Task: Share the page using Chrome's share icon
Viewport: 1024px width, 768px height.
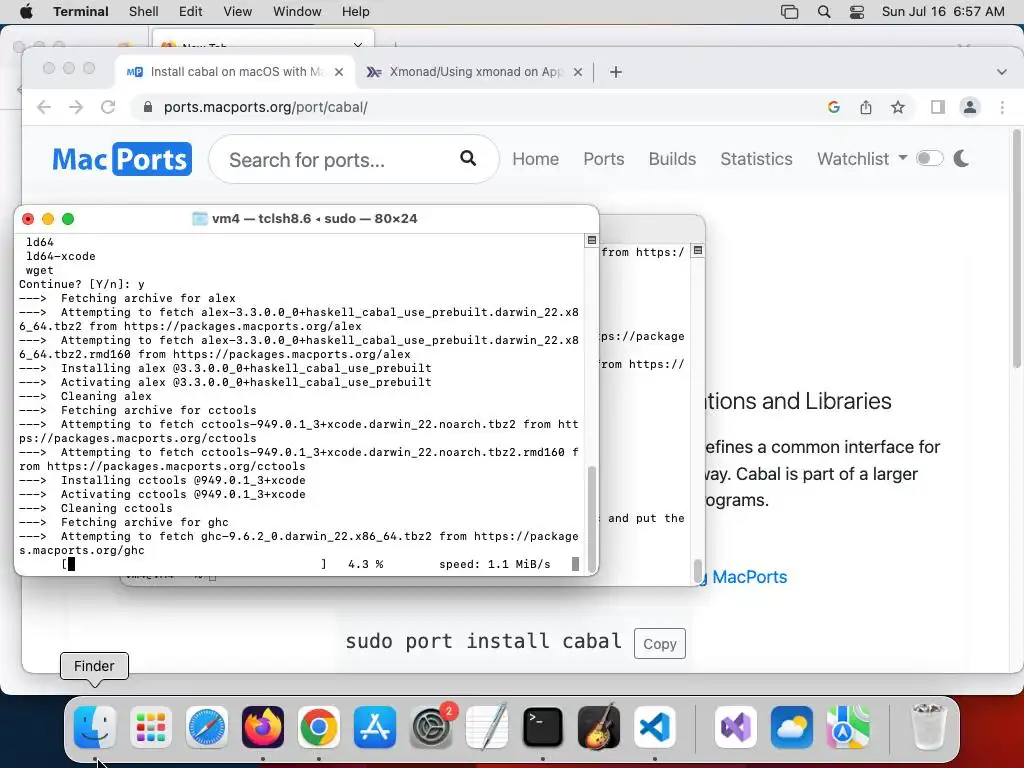Action: point(866,107)
